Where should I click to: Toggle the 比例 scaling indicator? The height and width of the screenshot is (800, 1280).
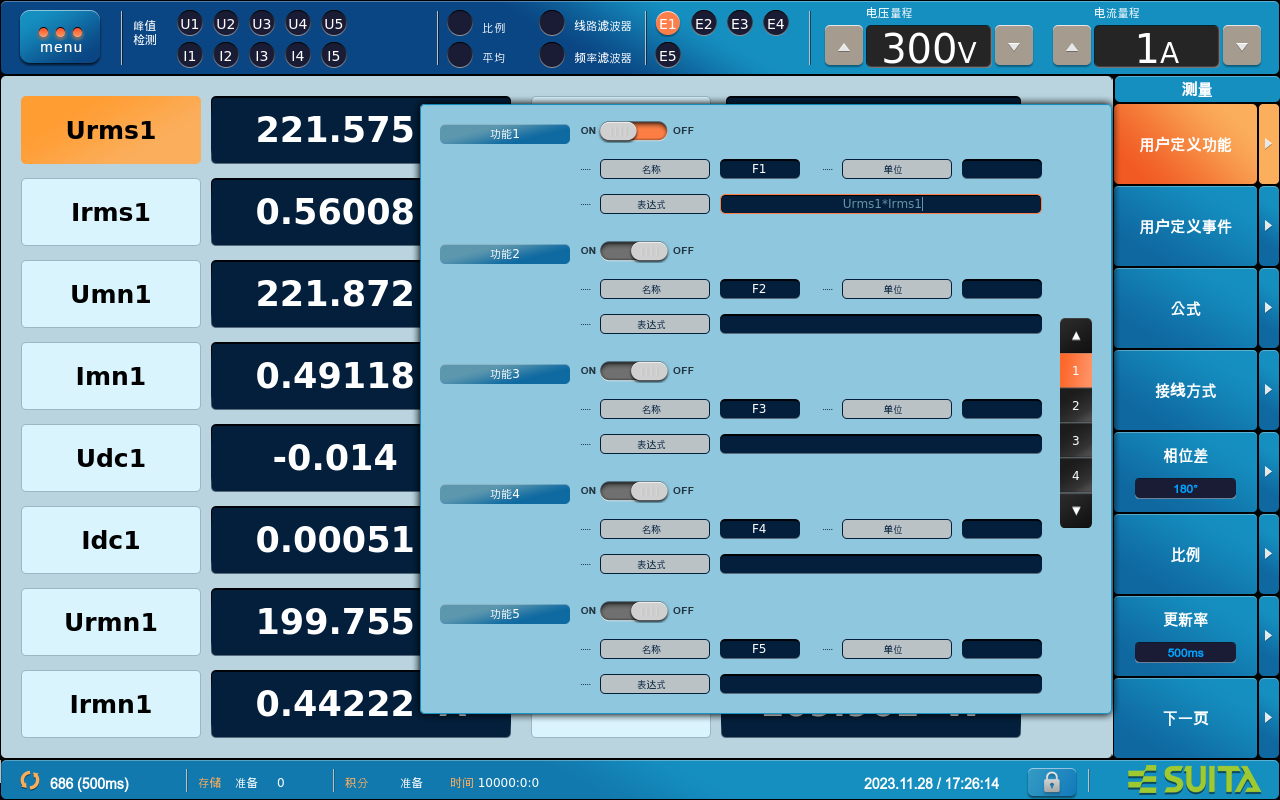pyautogui.click(x=460, y=23)
